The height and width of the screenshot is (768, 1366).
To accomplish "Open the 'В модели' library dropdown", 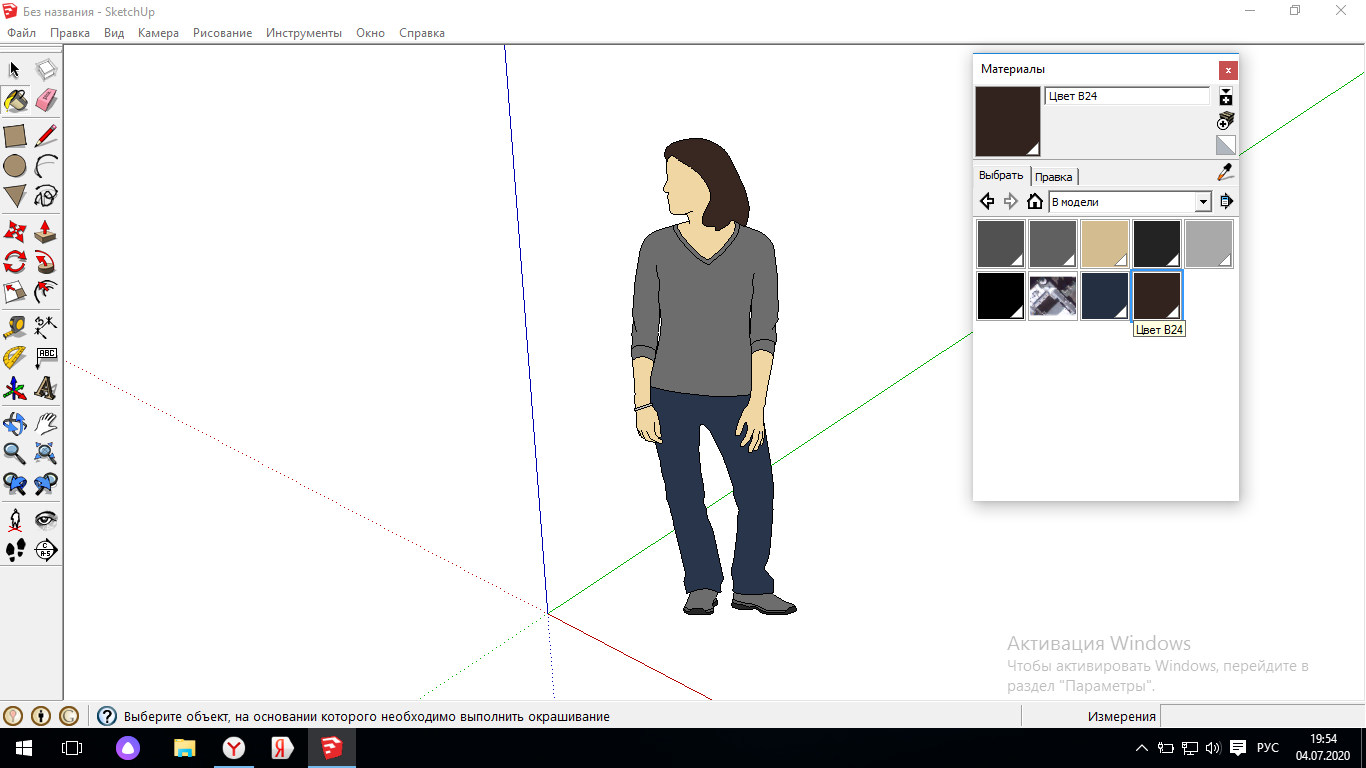I will tap(1130, 201).
